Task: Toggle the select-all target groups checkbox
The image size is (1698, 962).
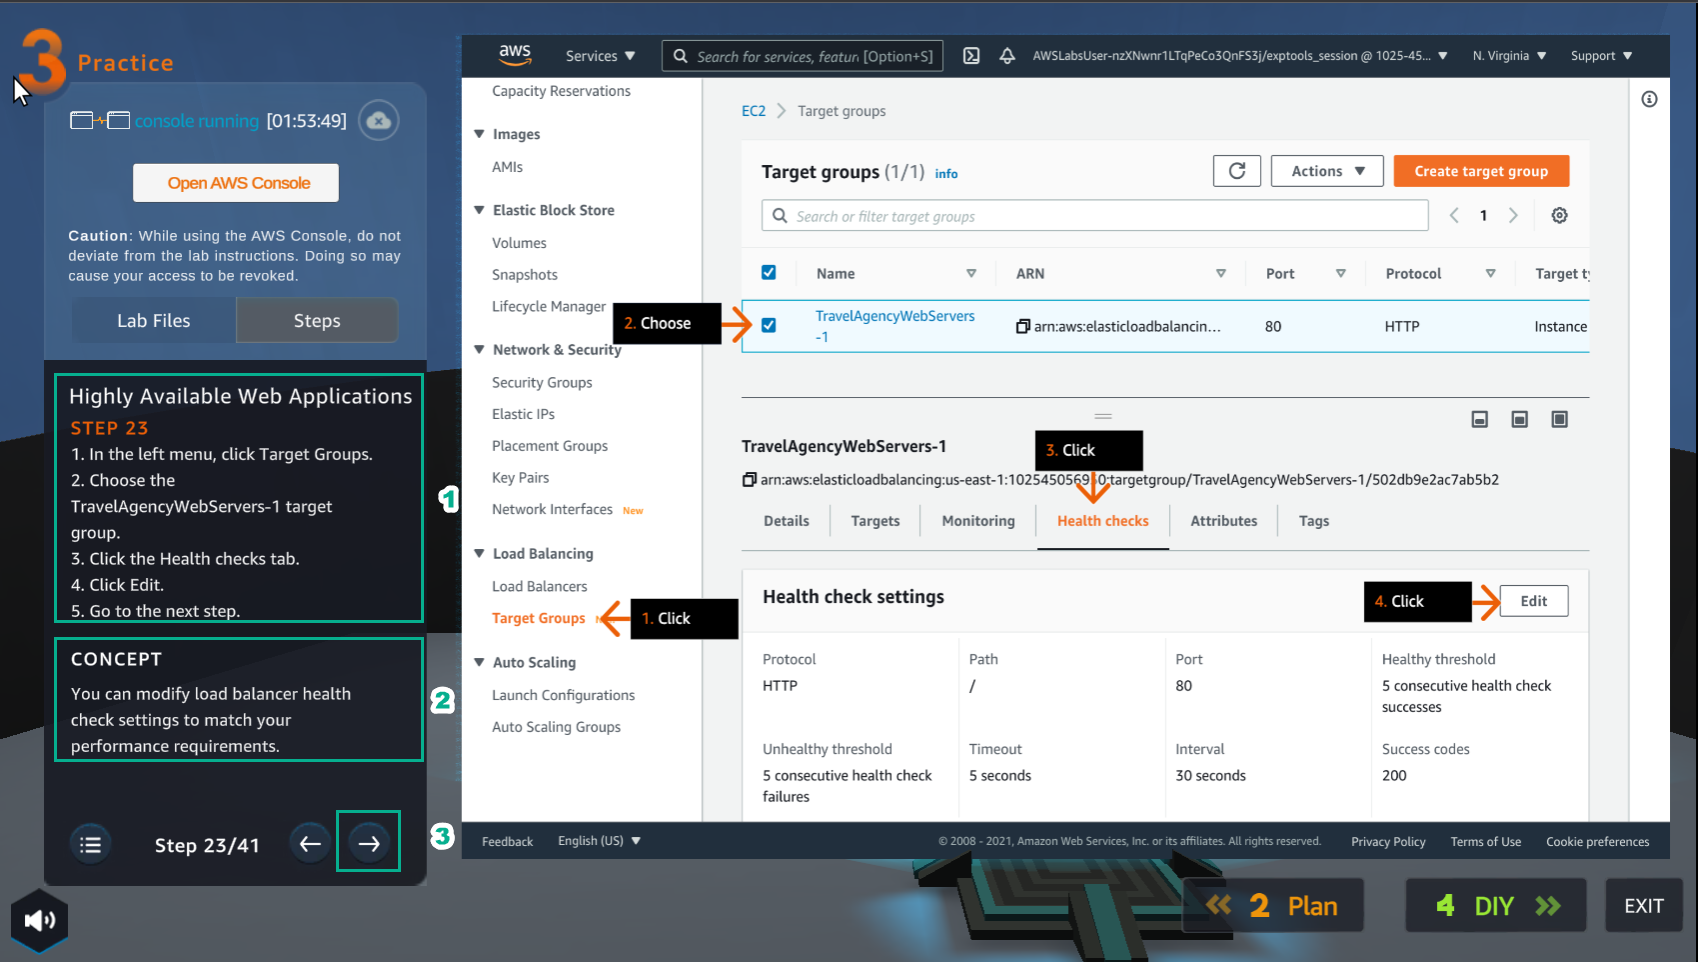Action: coord(769,272)
